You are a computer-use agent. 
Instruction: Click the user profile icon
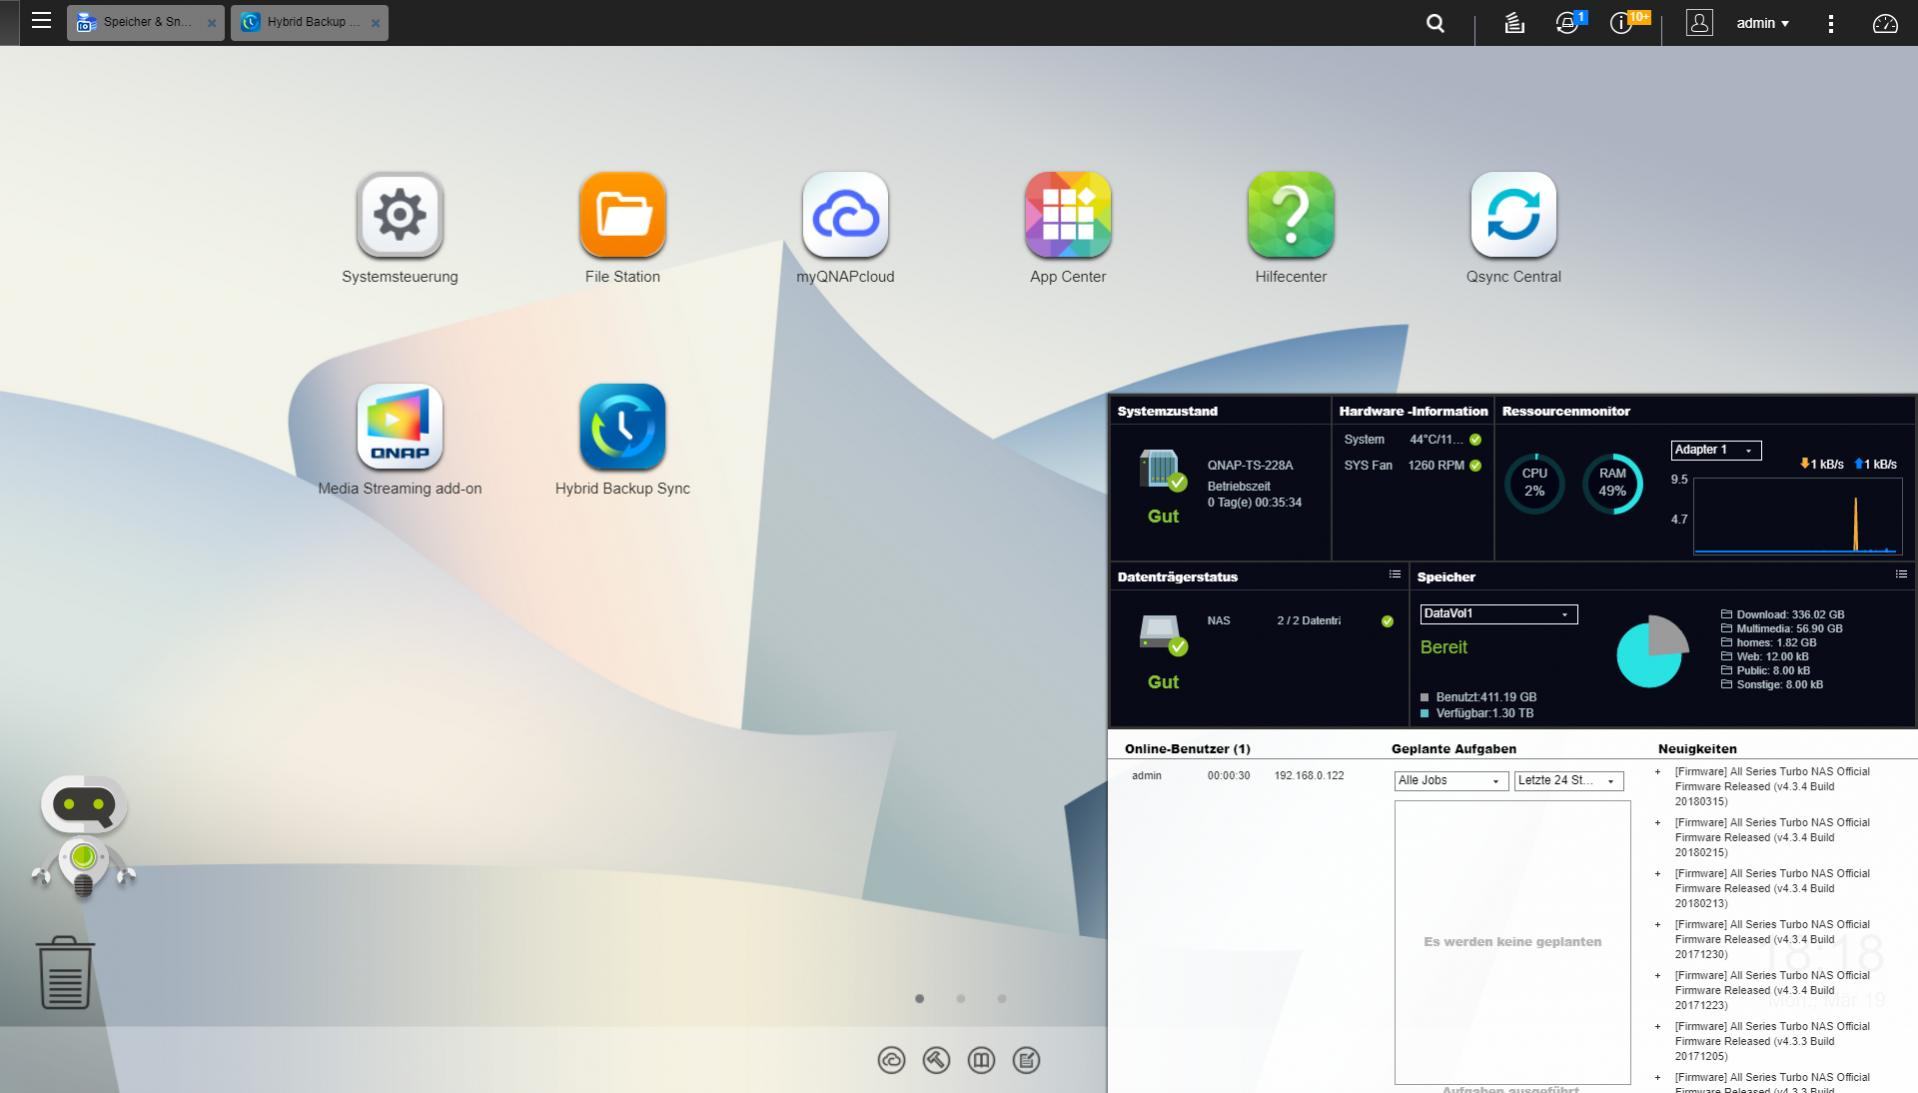click(1699, 22)
